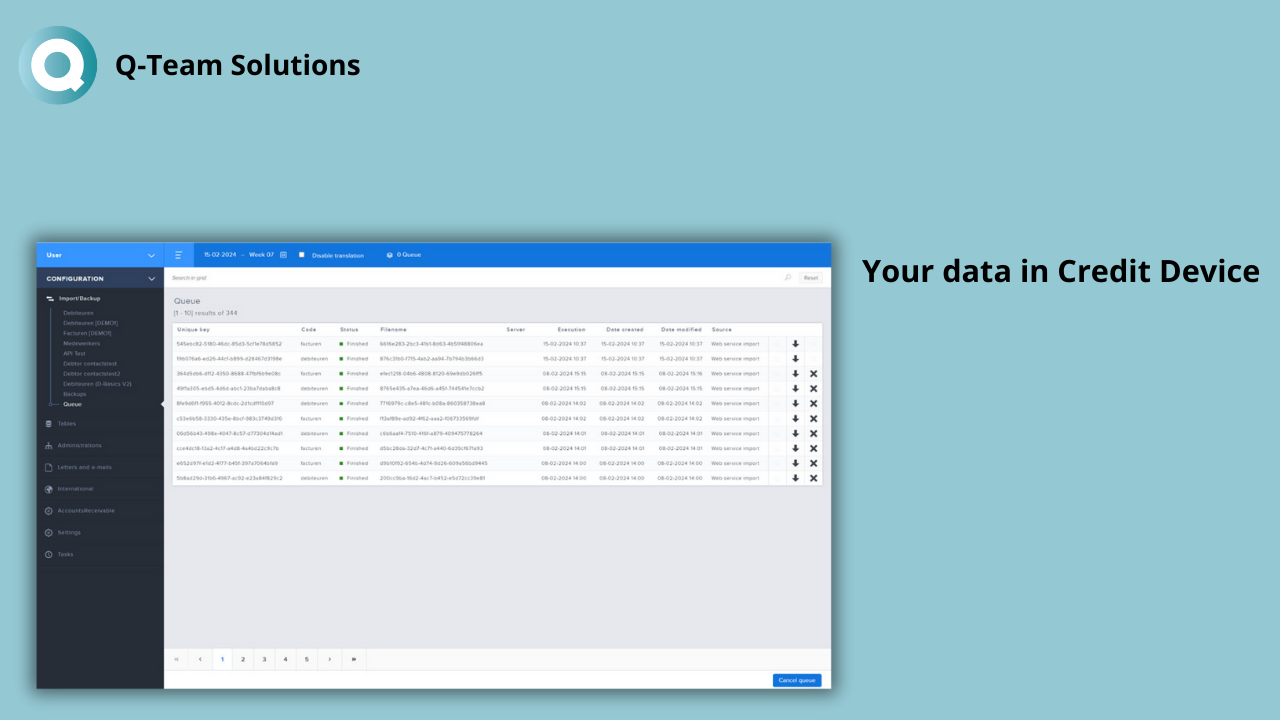The image size is (1280, 720).
Task: Click download arrow on last queue row
Action: pos(796,478)
